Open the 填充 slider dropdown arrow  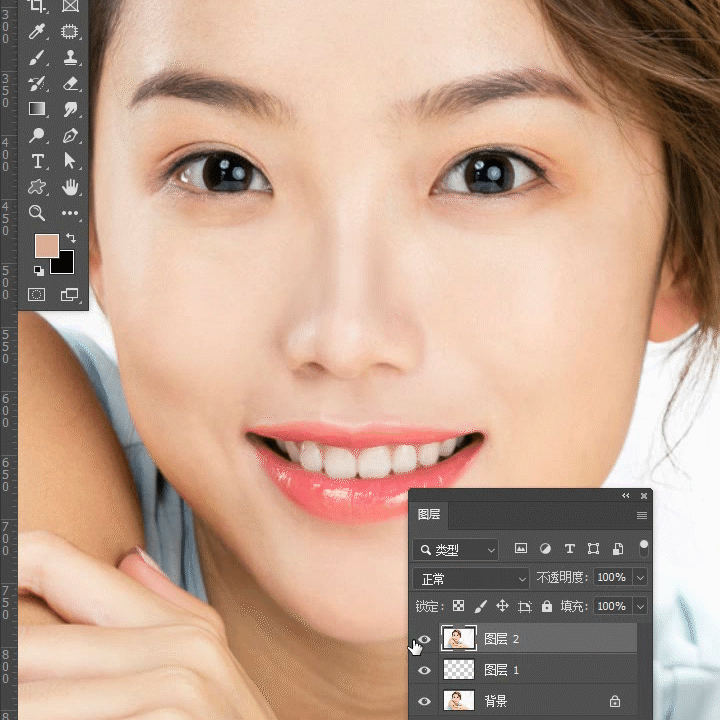pos(640,607)
